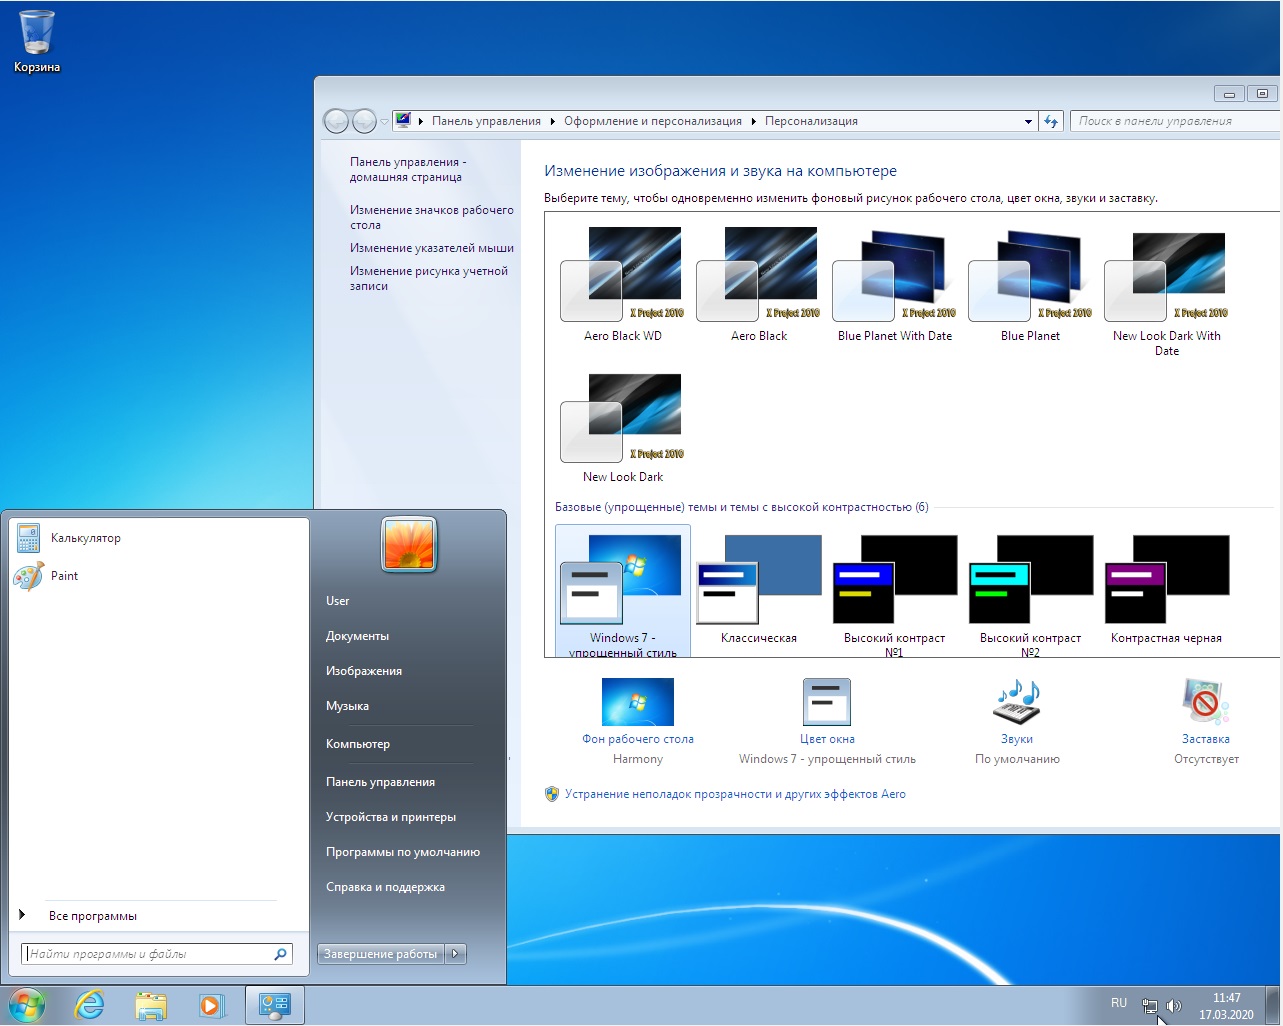Open the address bar history dropdown
The image size is (1283, 1026).
click(x=1028, y=122)
